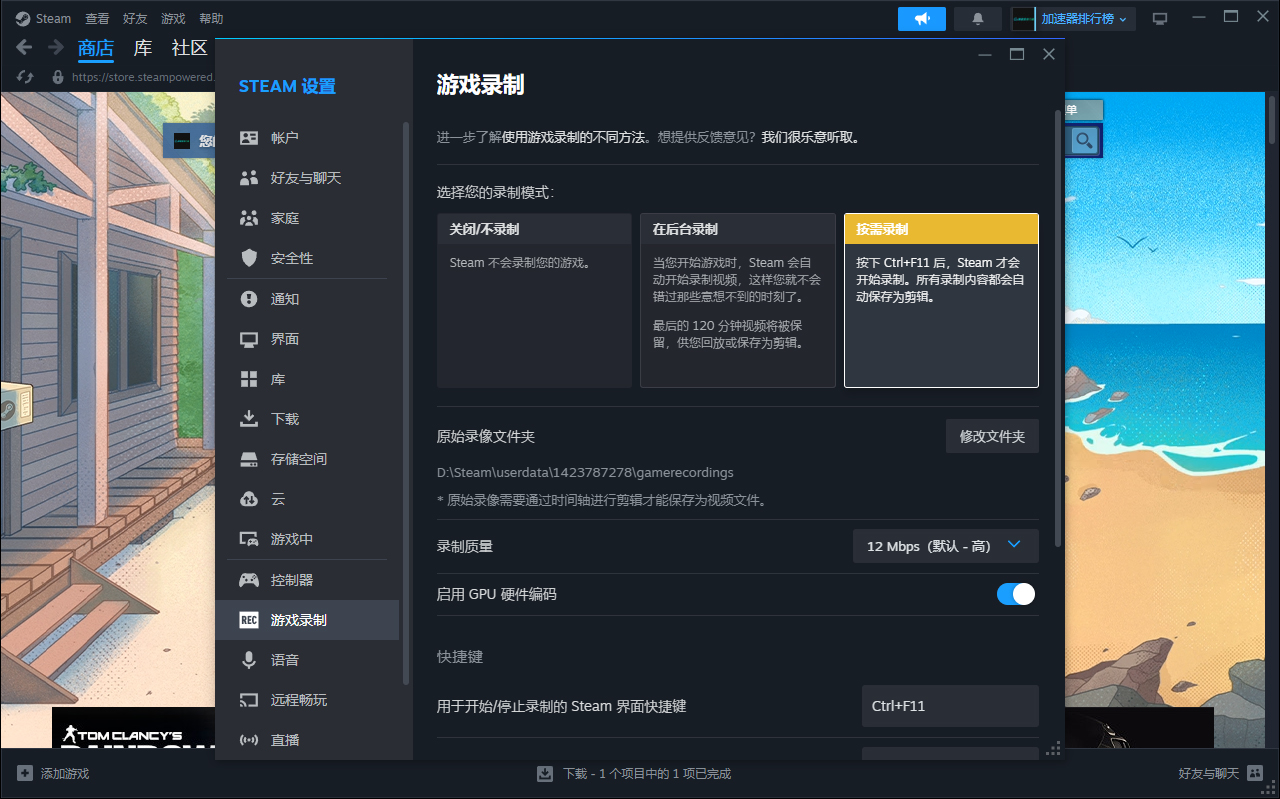Viewport: 1280px width, 799px height.
Task: Select 在后台录制 recording mode
Action: pyautogui.click(x=738, y=300)
